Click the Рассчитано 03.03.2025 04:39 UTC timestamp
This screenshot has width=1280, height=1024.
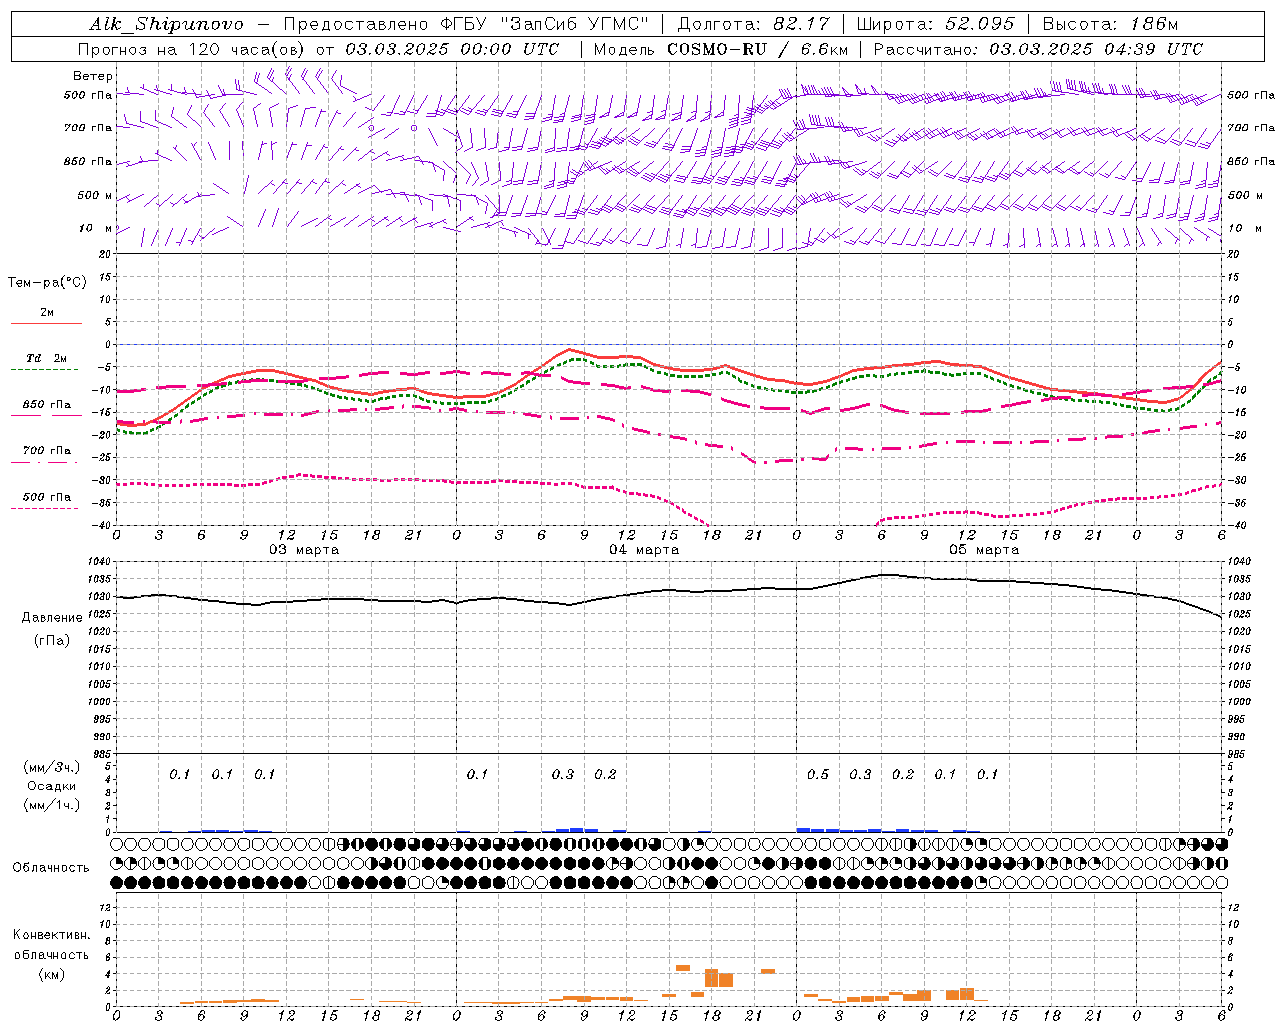click(1038, 49)
